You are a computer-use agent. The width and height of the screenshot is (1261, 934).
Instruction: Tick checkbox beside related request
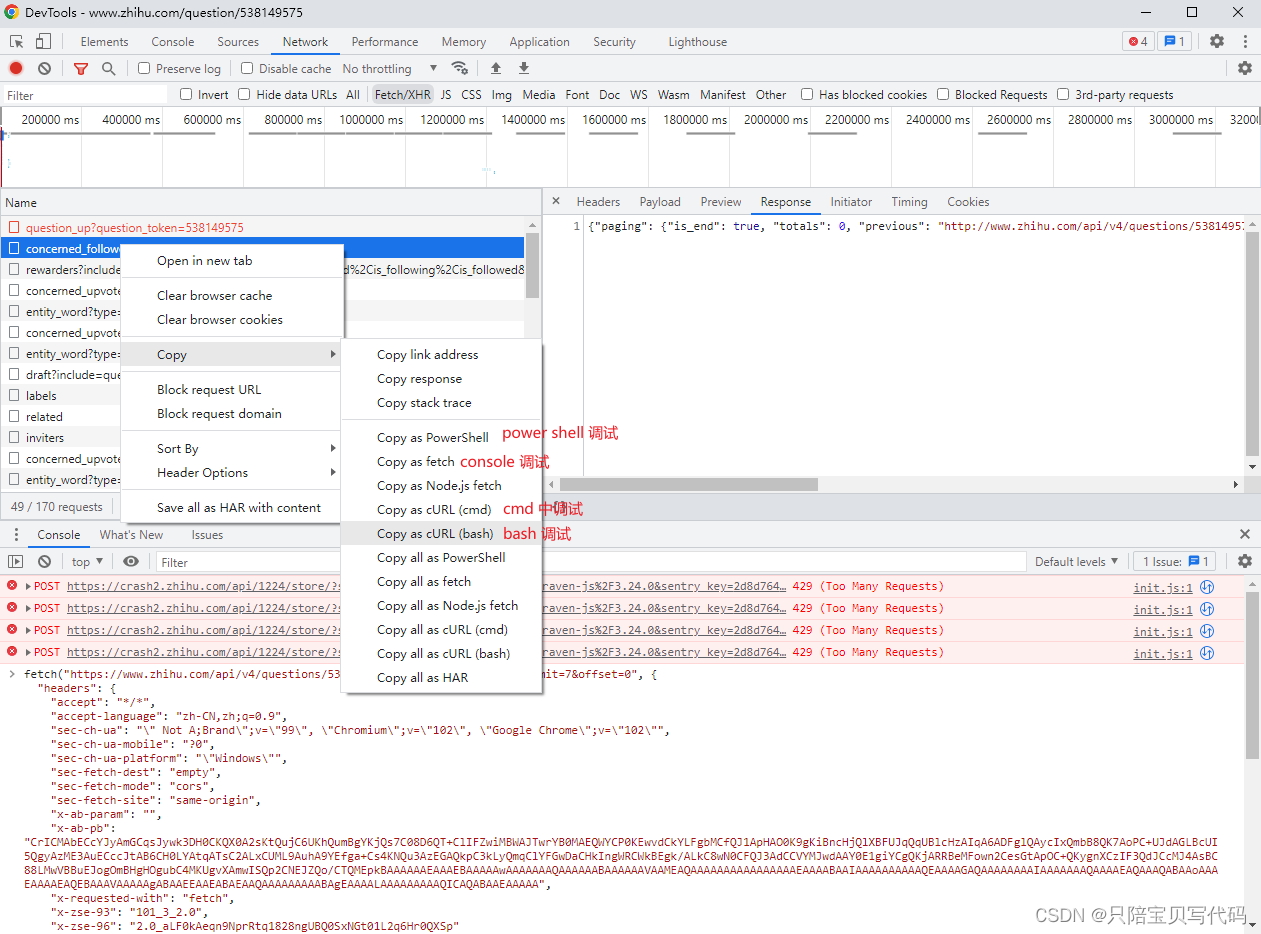[x=14, y=416]
